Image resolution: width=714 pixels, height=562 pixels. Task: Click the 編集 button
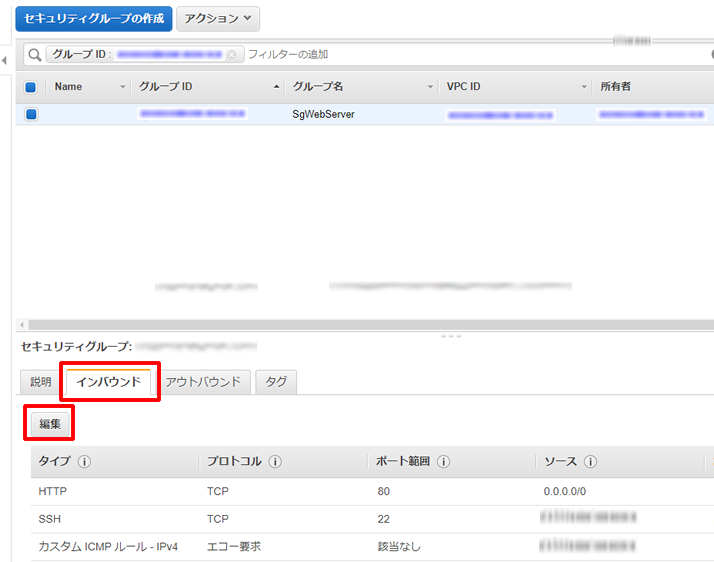50,424
